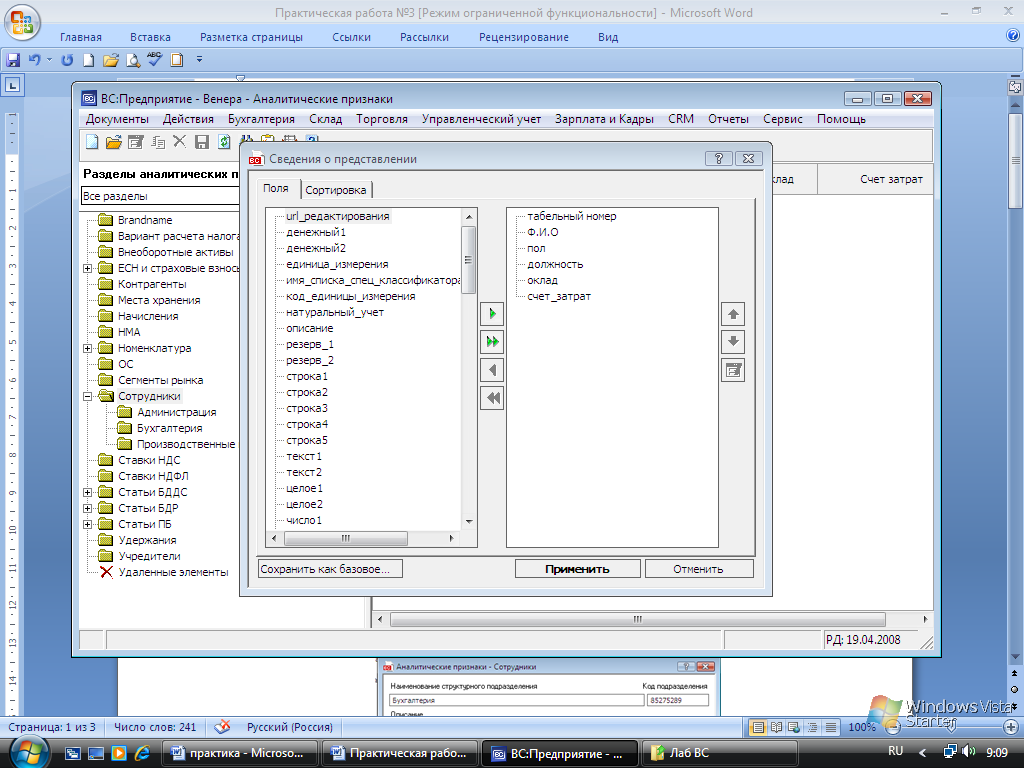This screenshot has width=1024, height=768.
Task: Open Word print preview icon
Action: coord(133,60)
